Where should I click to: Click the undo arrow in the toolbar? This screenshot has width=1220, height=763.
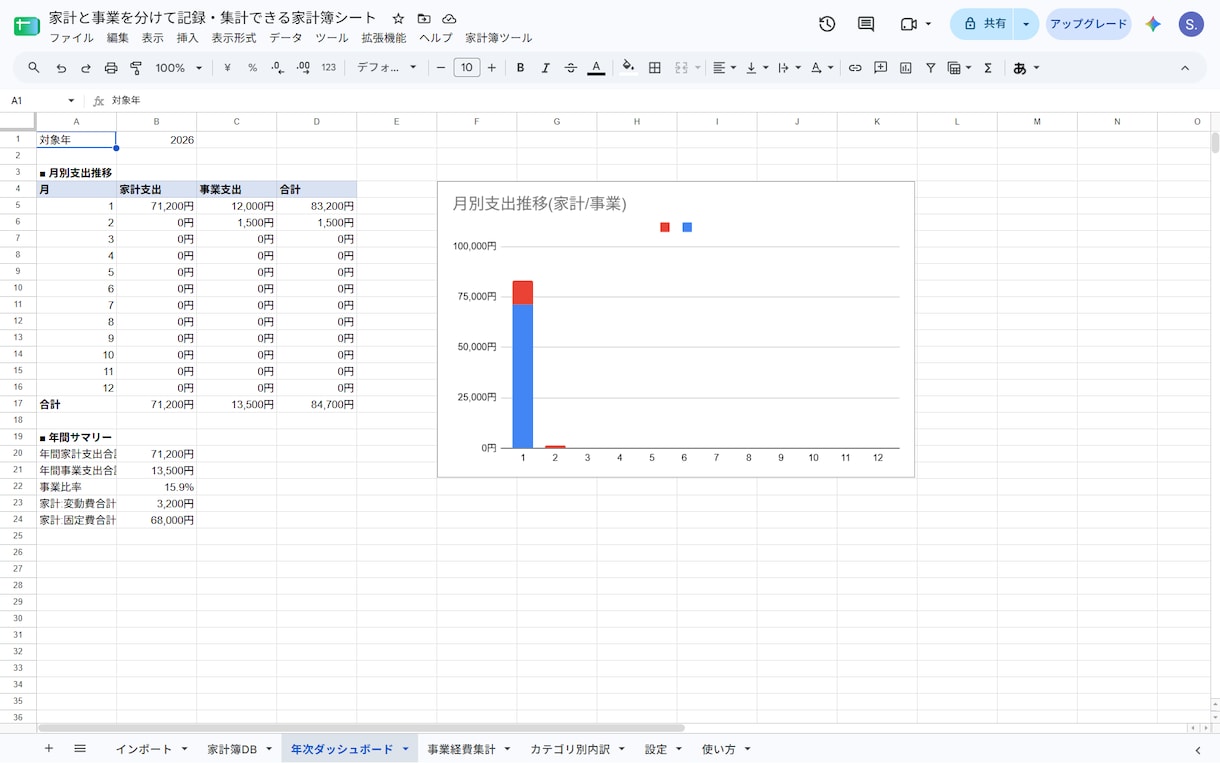click(x=61, y=68)
